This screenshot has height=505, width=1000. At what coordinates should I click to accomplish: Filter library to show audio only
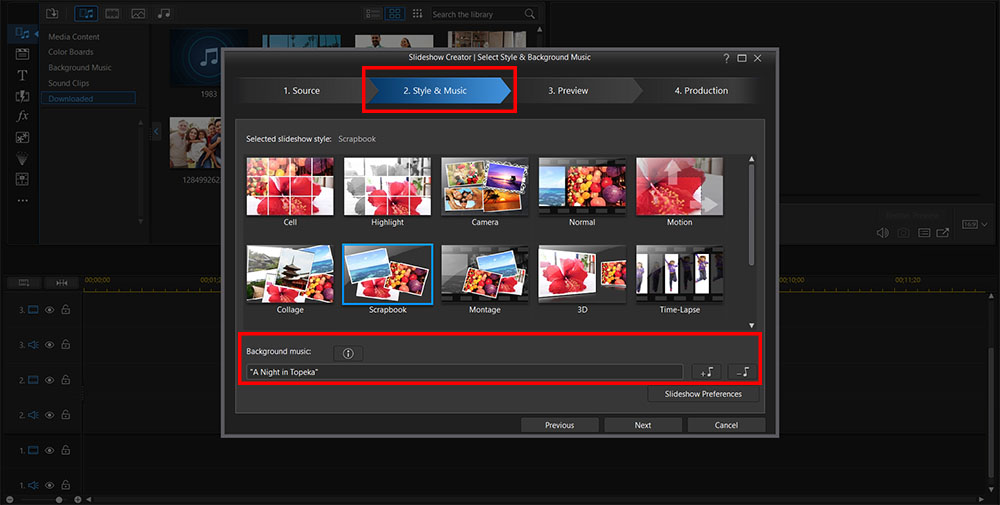tap(164, 13)
